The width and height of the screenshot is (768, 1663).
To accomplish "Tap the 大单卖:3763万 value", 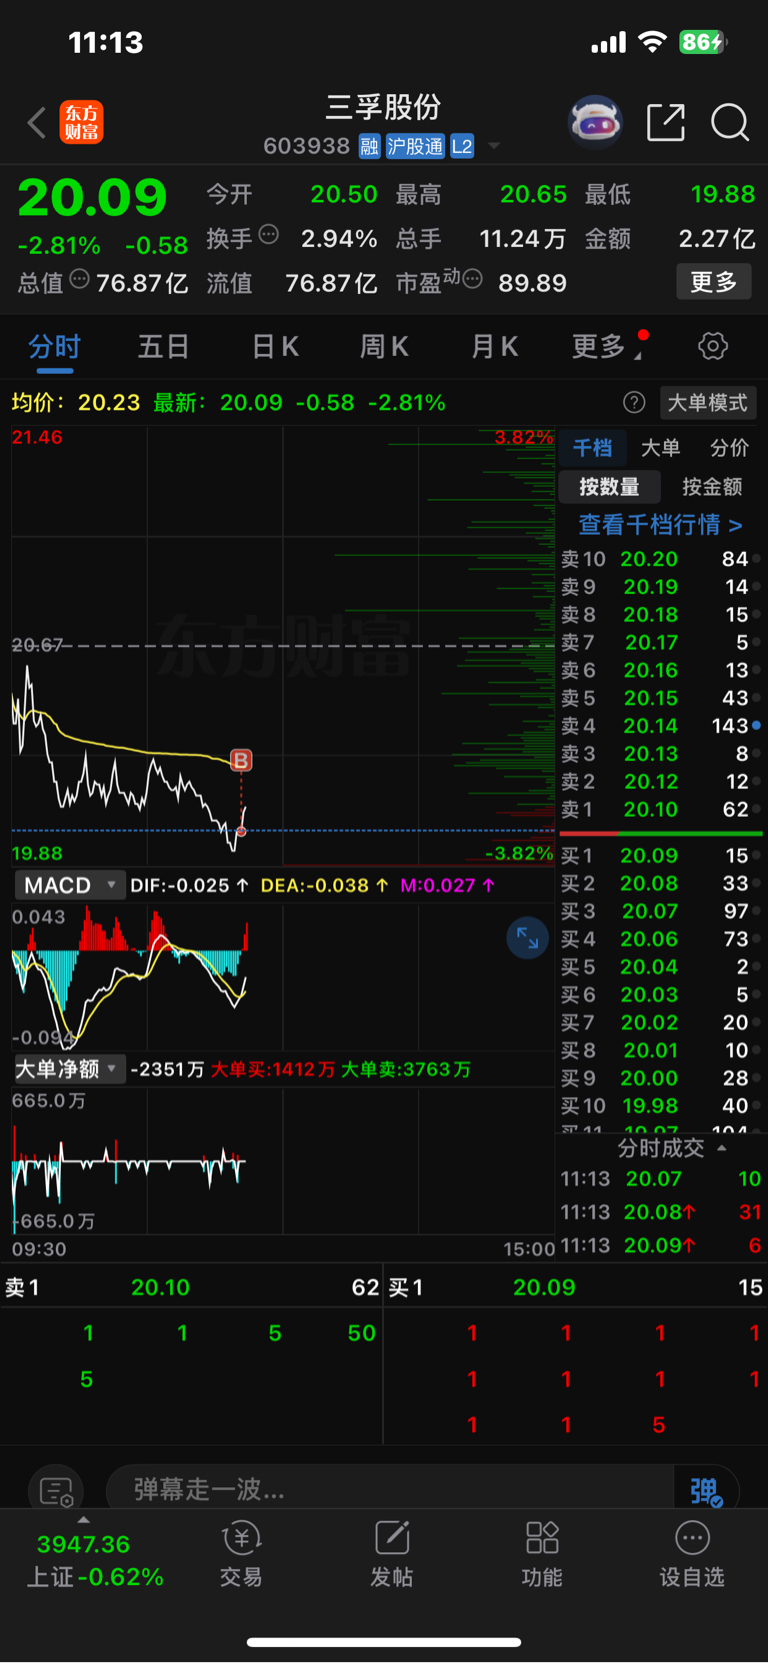I will 406,1069.
